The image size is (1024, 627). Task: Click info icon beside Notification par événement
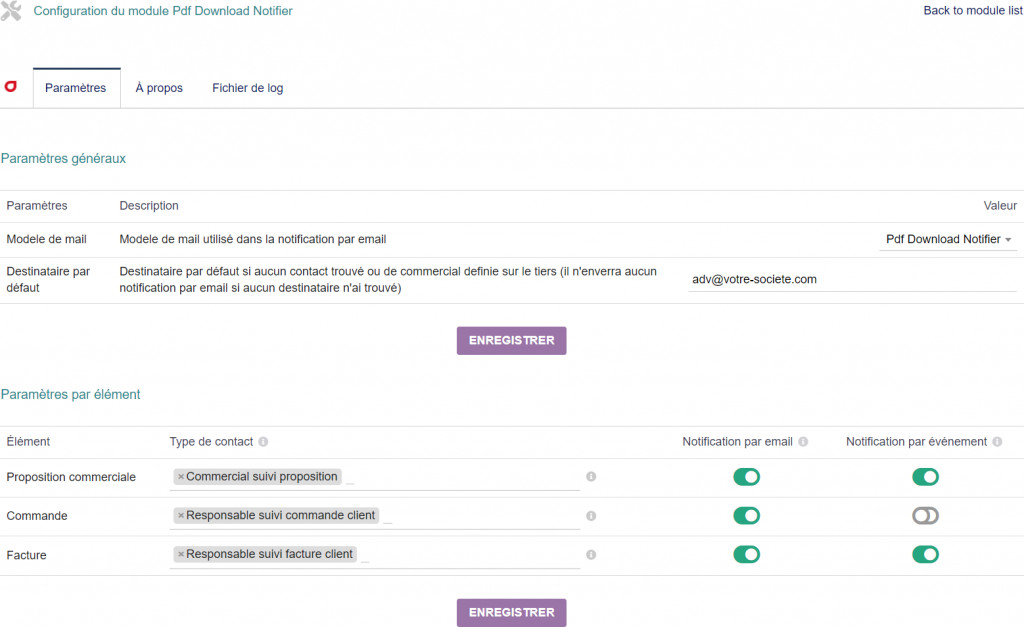coord(997,442)
